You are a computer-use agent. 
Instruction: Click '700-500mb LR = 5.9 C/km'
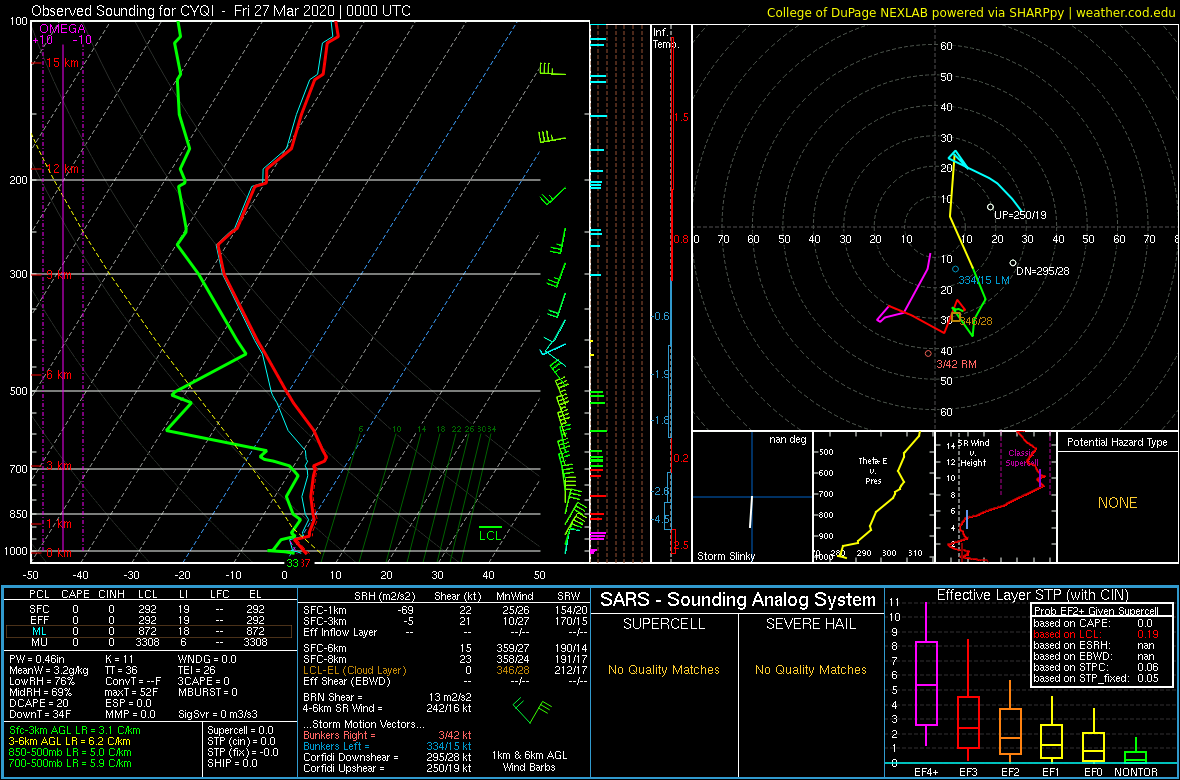tap(70, 763)
